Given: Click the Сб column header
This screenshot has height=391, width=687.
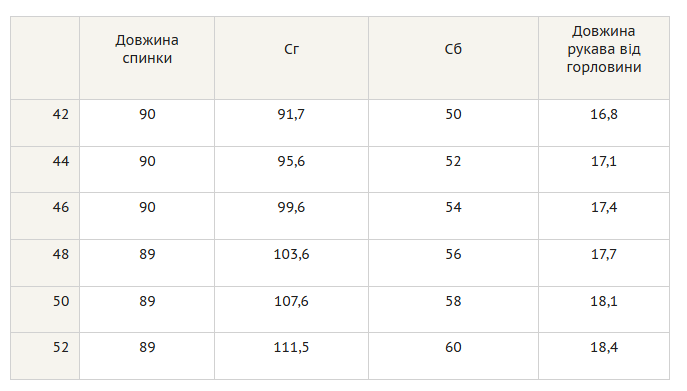Looking at the screenshot, I should 453,50.
